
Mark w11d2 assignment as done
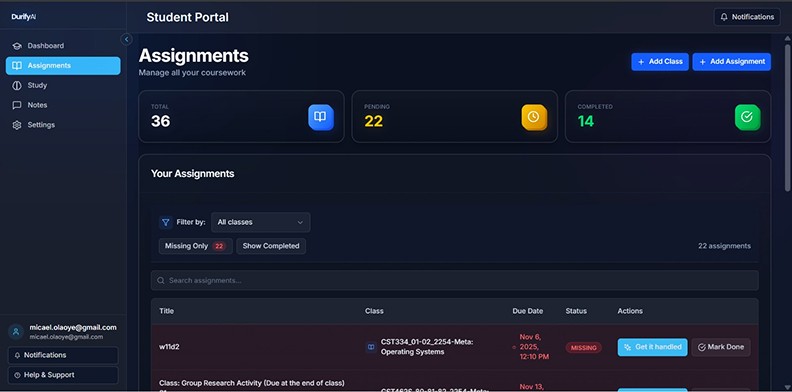click(721, 347)
